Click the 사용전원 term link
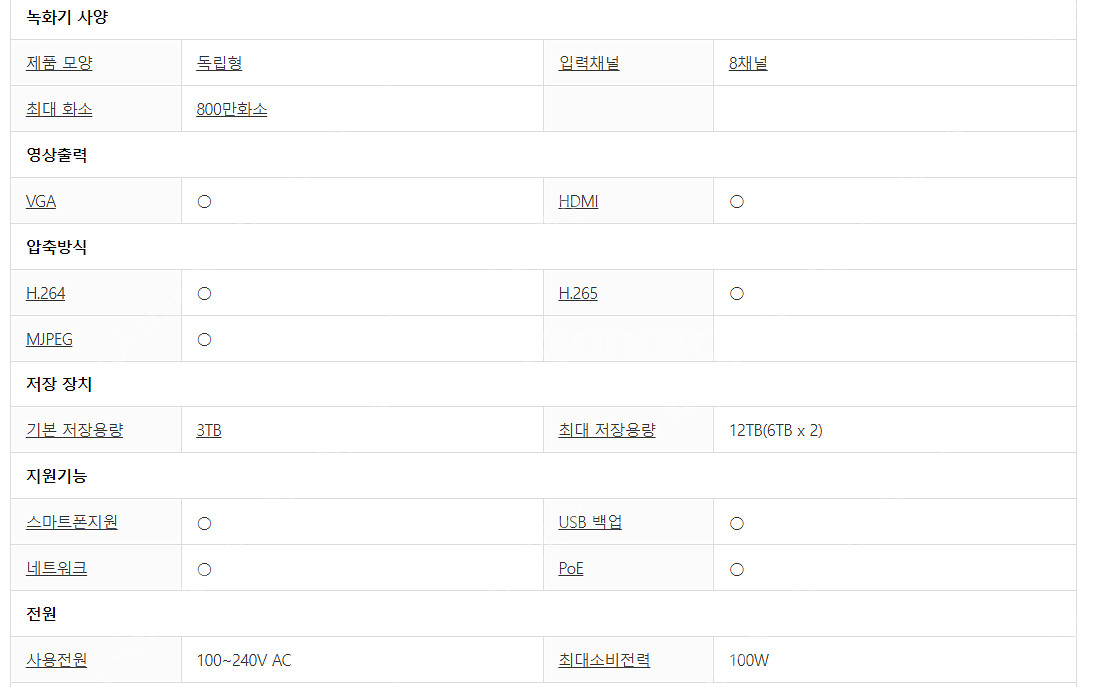The image size is (1093, 687). [x=56, y=660]
